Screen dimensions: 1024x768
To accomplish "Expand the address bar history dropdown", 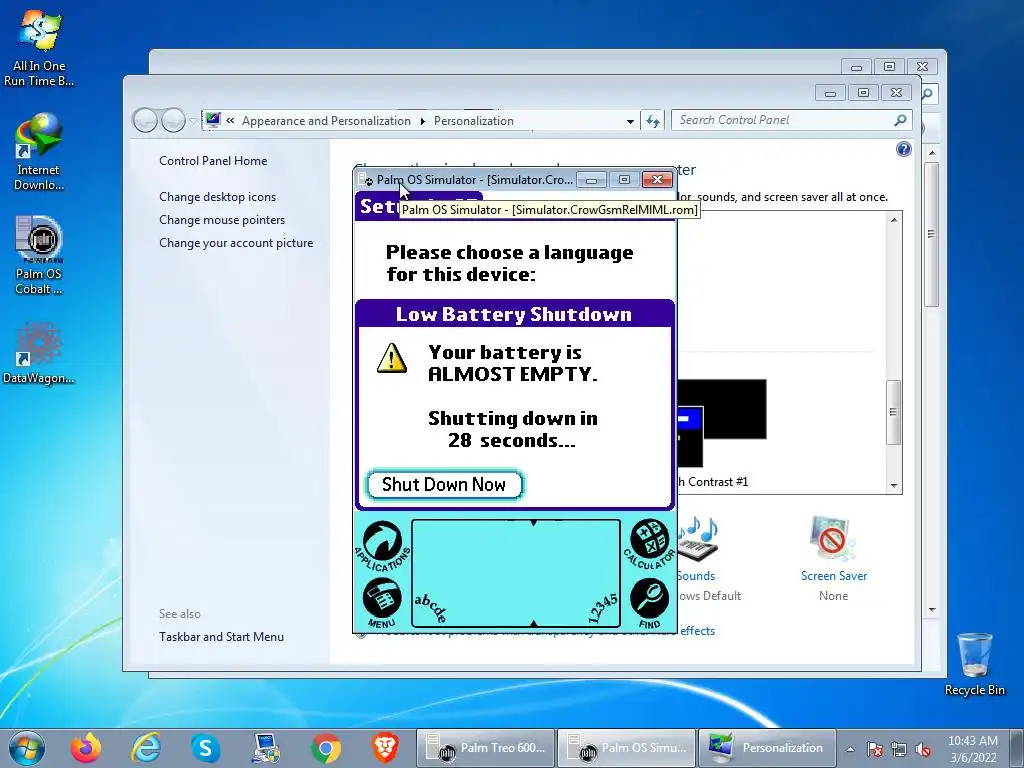I will point(630,121).
